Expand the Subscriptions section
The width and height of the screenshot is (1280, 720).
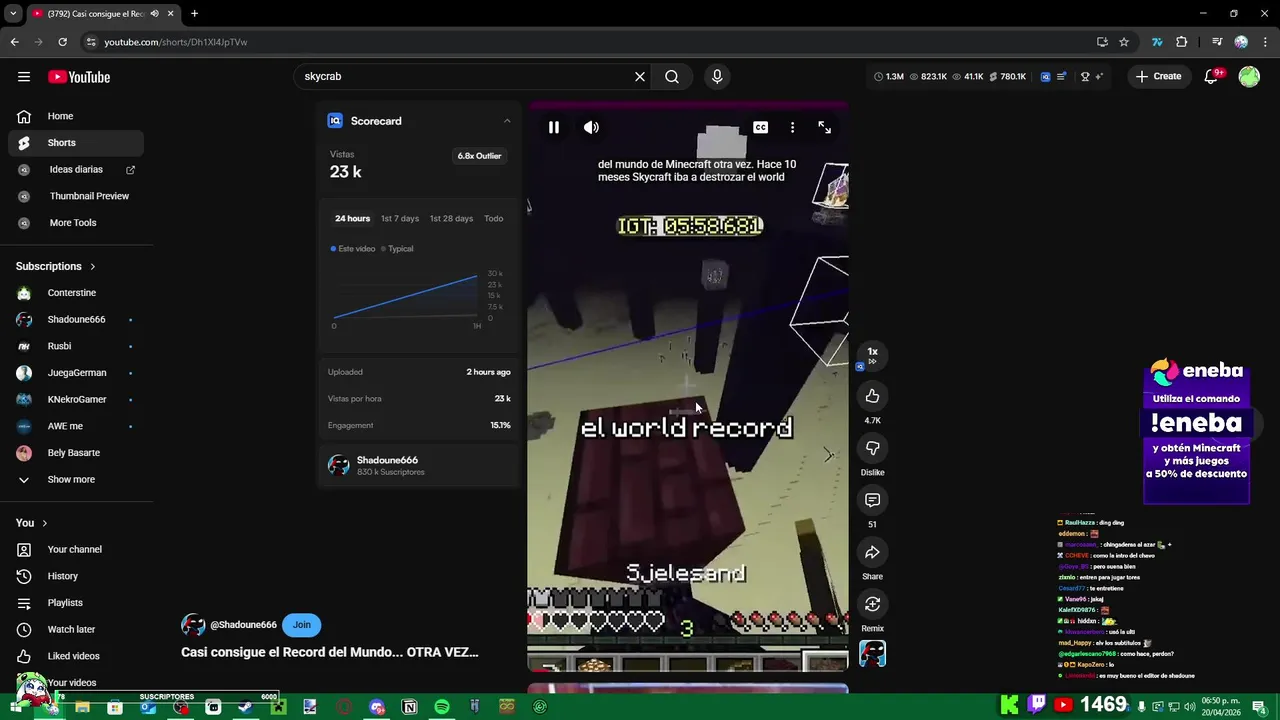point(56,266)
